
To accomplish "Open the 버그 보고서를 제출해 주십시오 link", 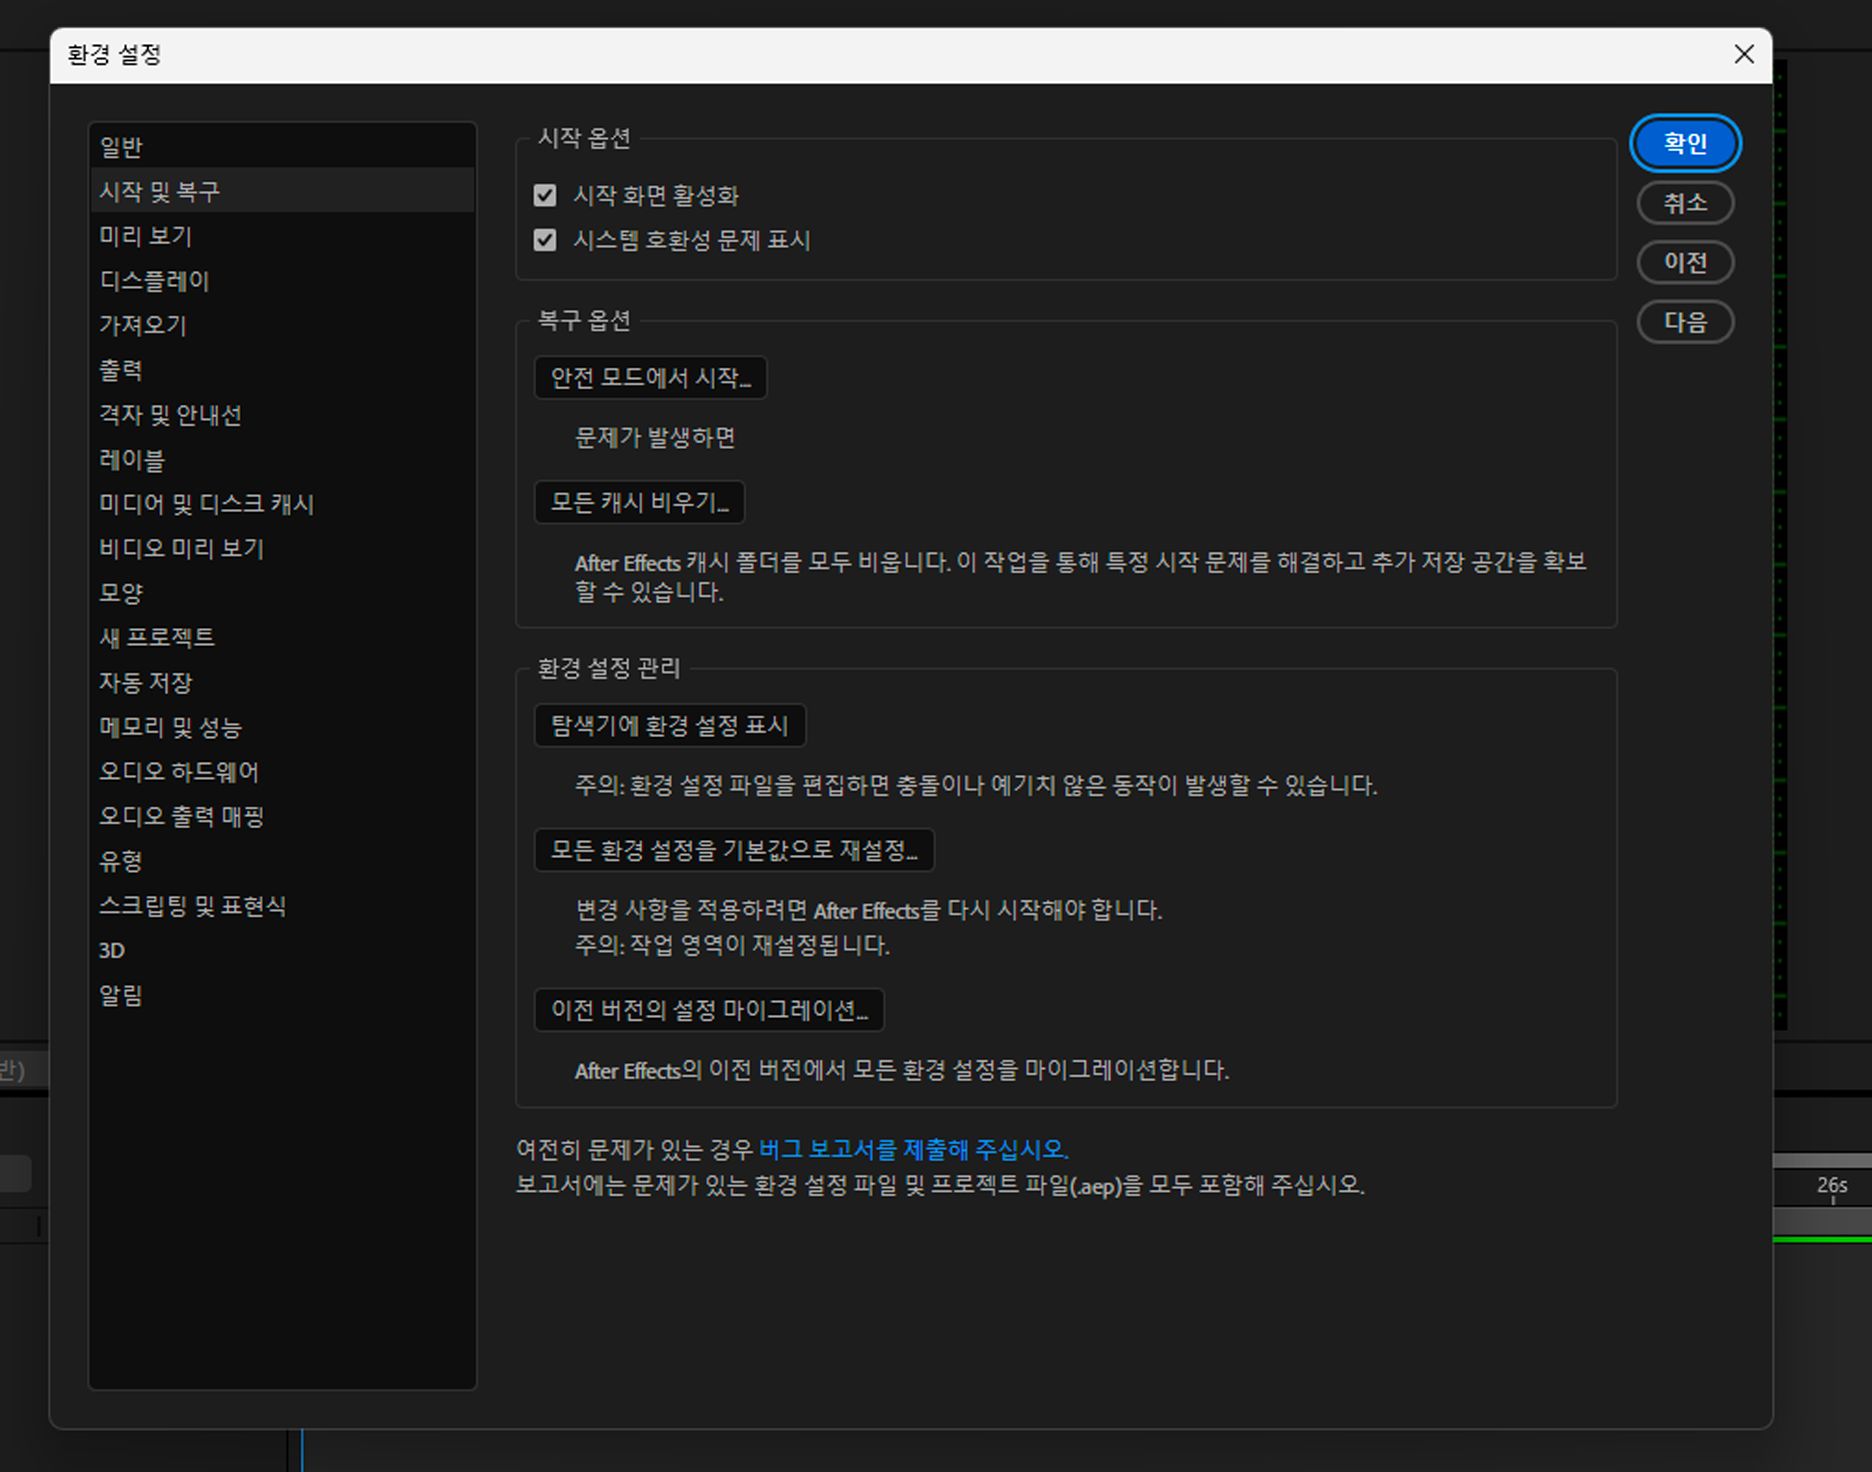I will [913, 1149].
